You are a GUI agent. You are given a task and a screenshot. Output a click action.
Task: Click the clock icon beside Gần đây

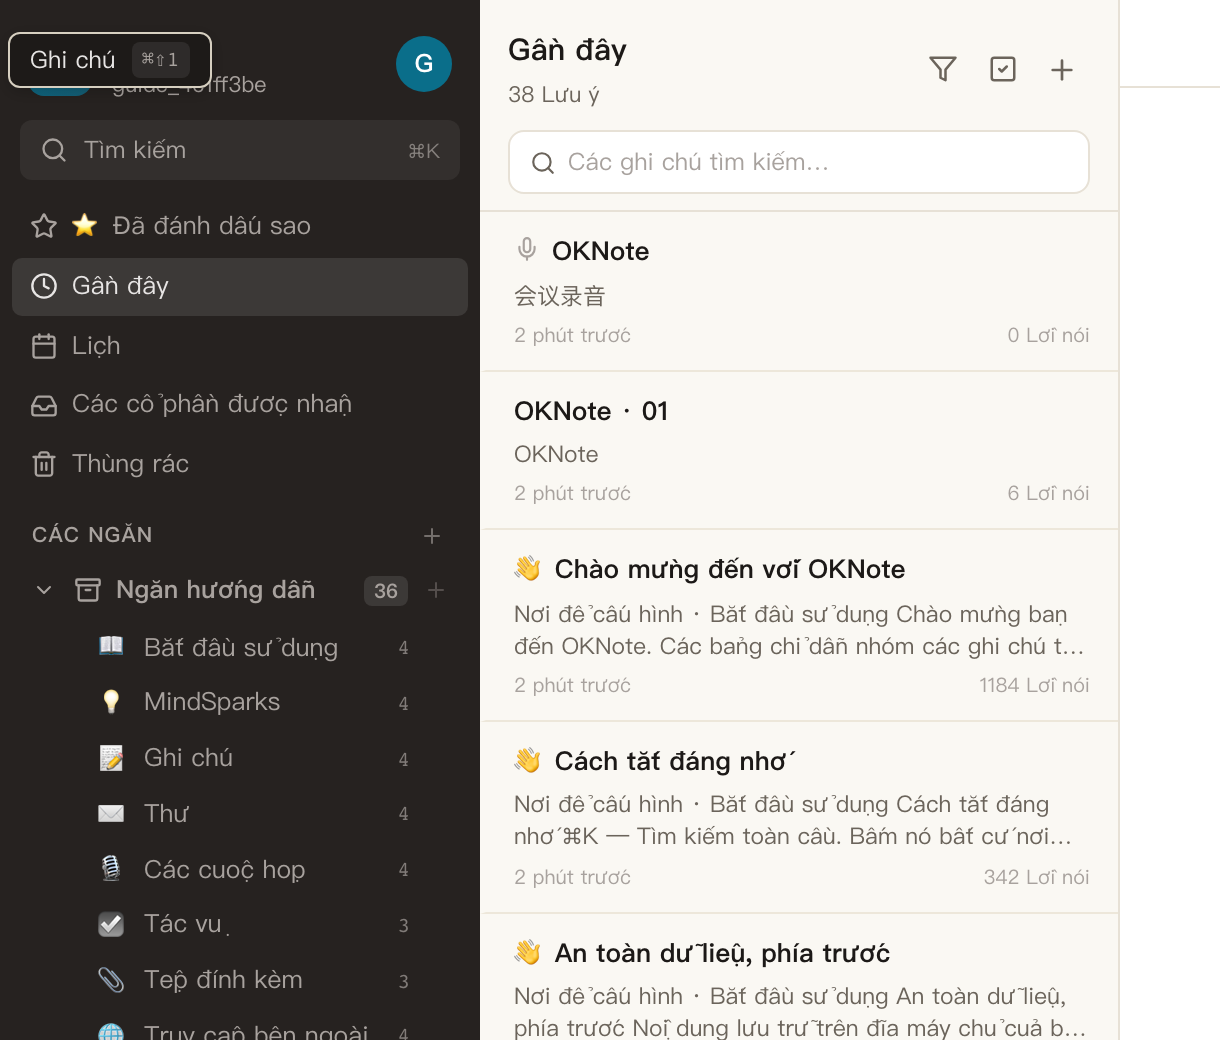tap(44, 287)
